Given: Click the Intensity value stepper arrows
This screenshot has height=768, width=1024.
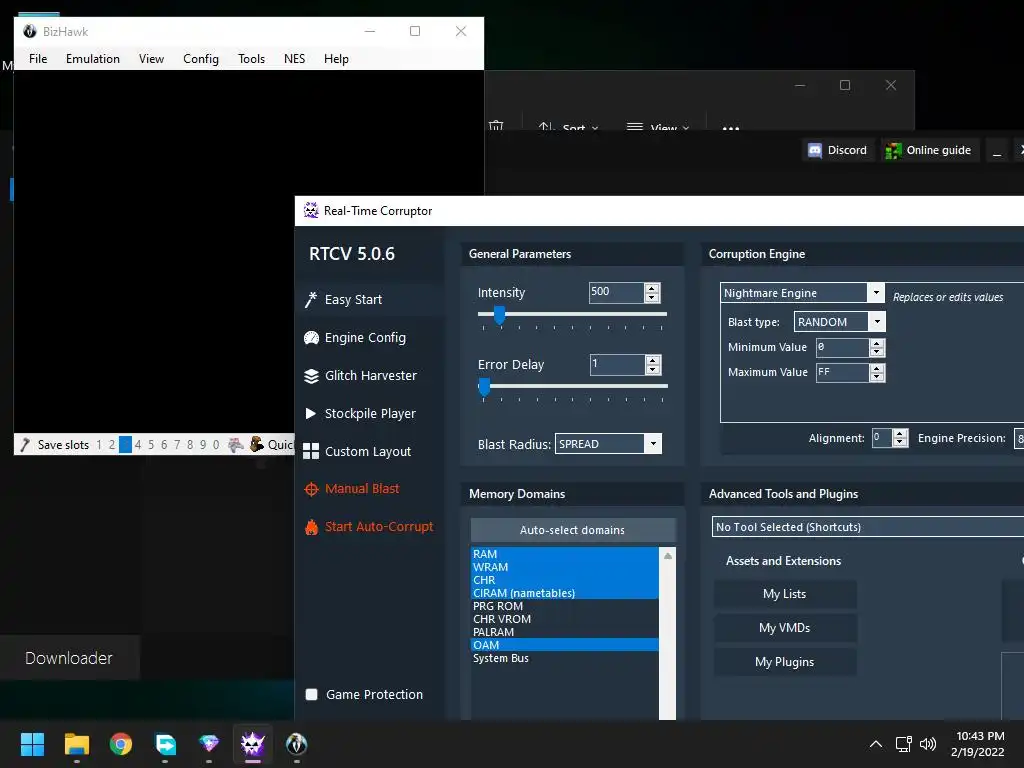Looking at the screenshot, I should pyautogui.click(x=652, y=293).
